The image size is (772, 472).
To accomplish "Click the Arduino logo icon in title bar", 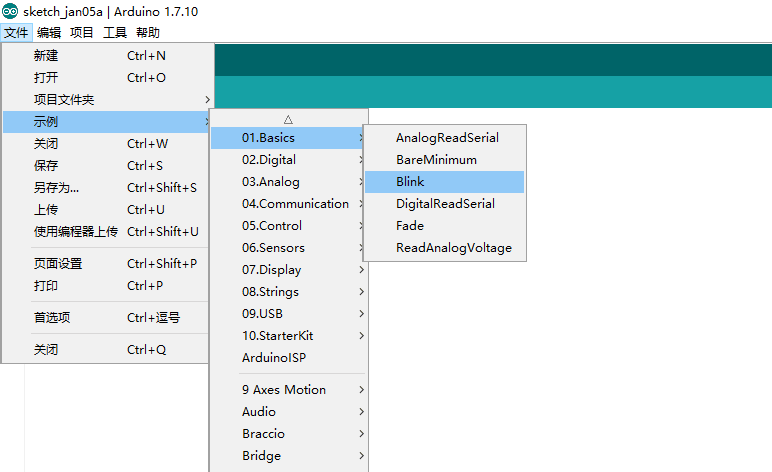I will [10, 11].
